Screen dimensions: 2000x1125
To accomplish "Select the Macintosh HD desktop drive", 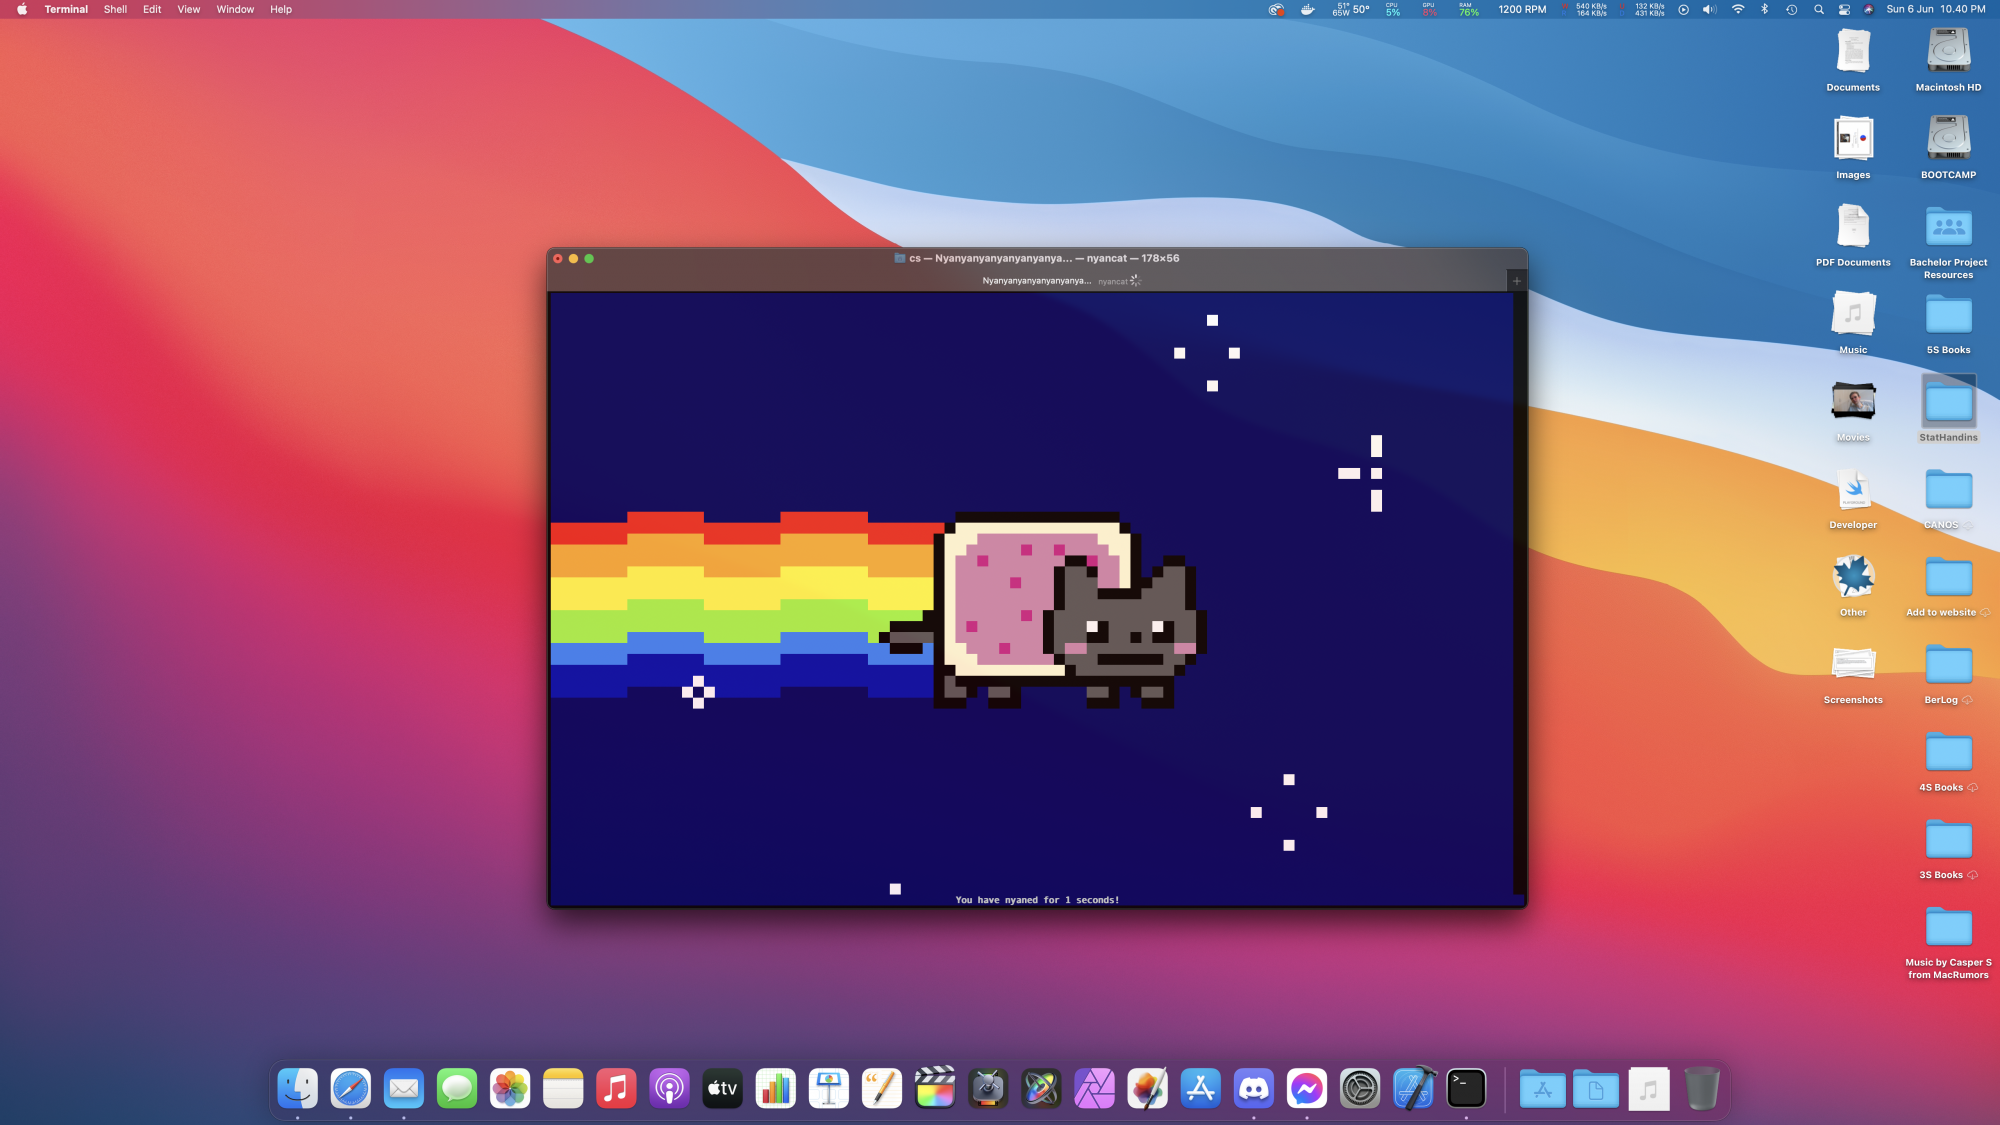I will click(1948, 60).
